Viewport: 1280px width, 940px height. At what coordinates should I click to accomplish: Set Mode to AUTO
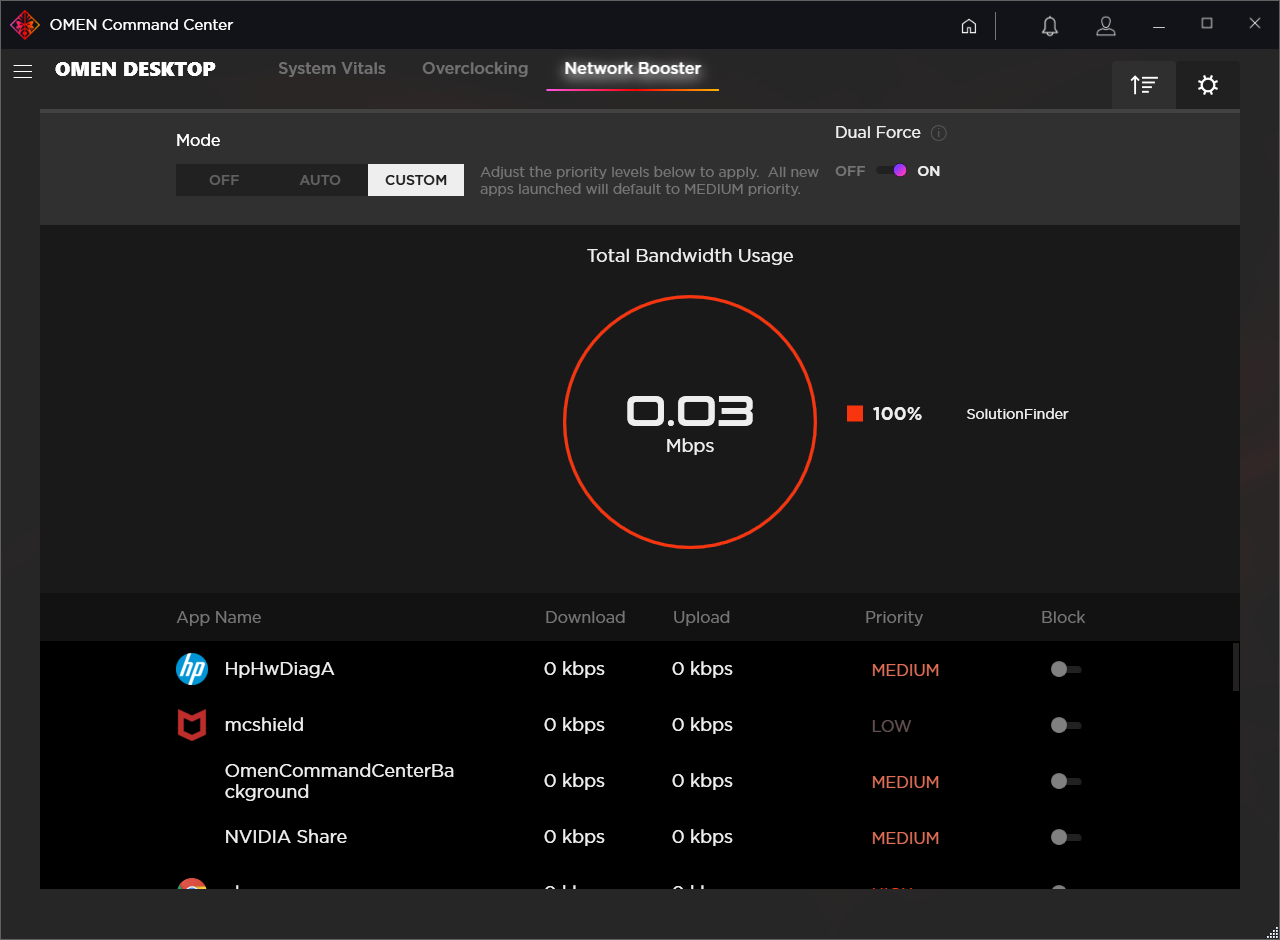[x=320, y=180]
